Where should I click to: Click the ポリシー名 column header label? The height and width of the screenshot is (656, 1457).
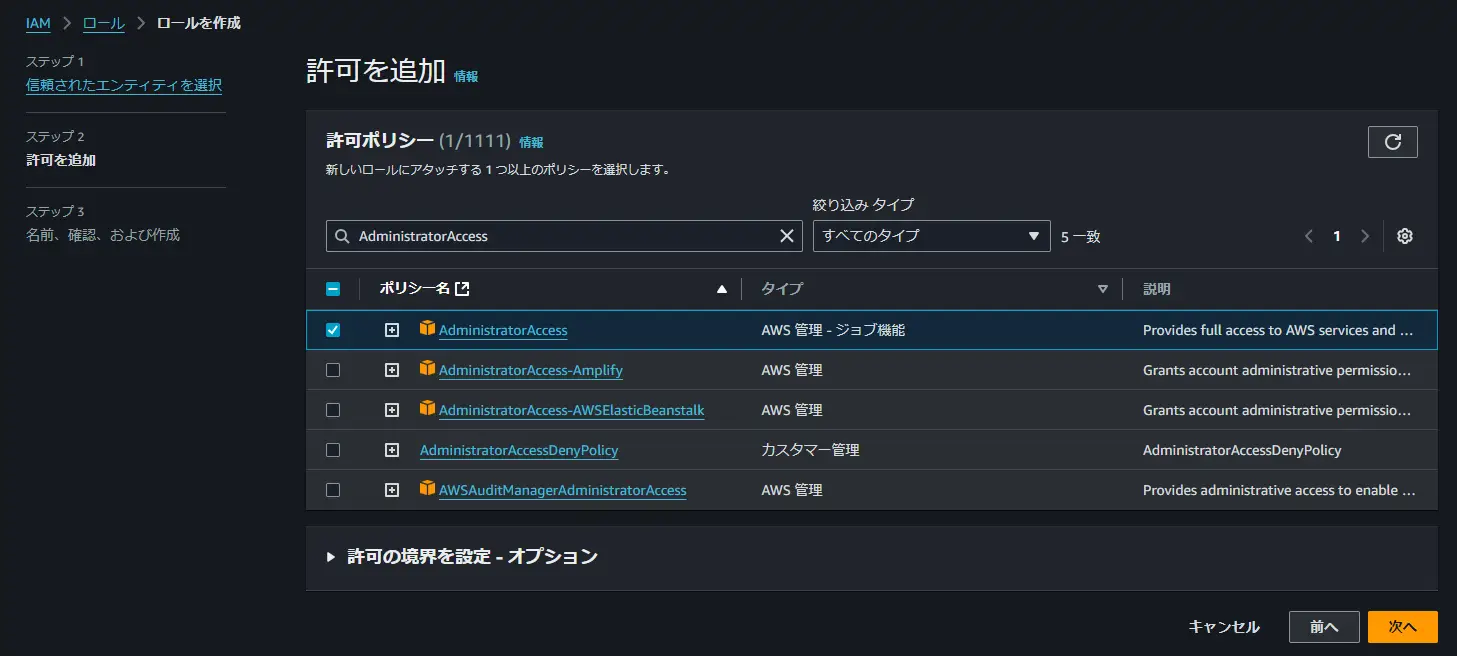[x=415, y=289]
